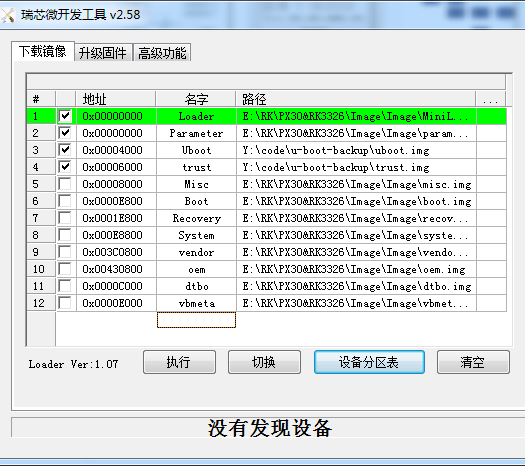Toggle the Loader row checkbox
525x466 pixels.
coord(65,116)
